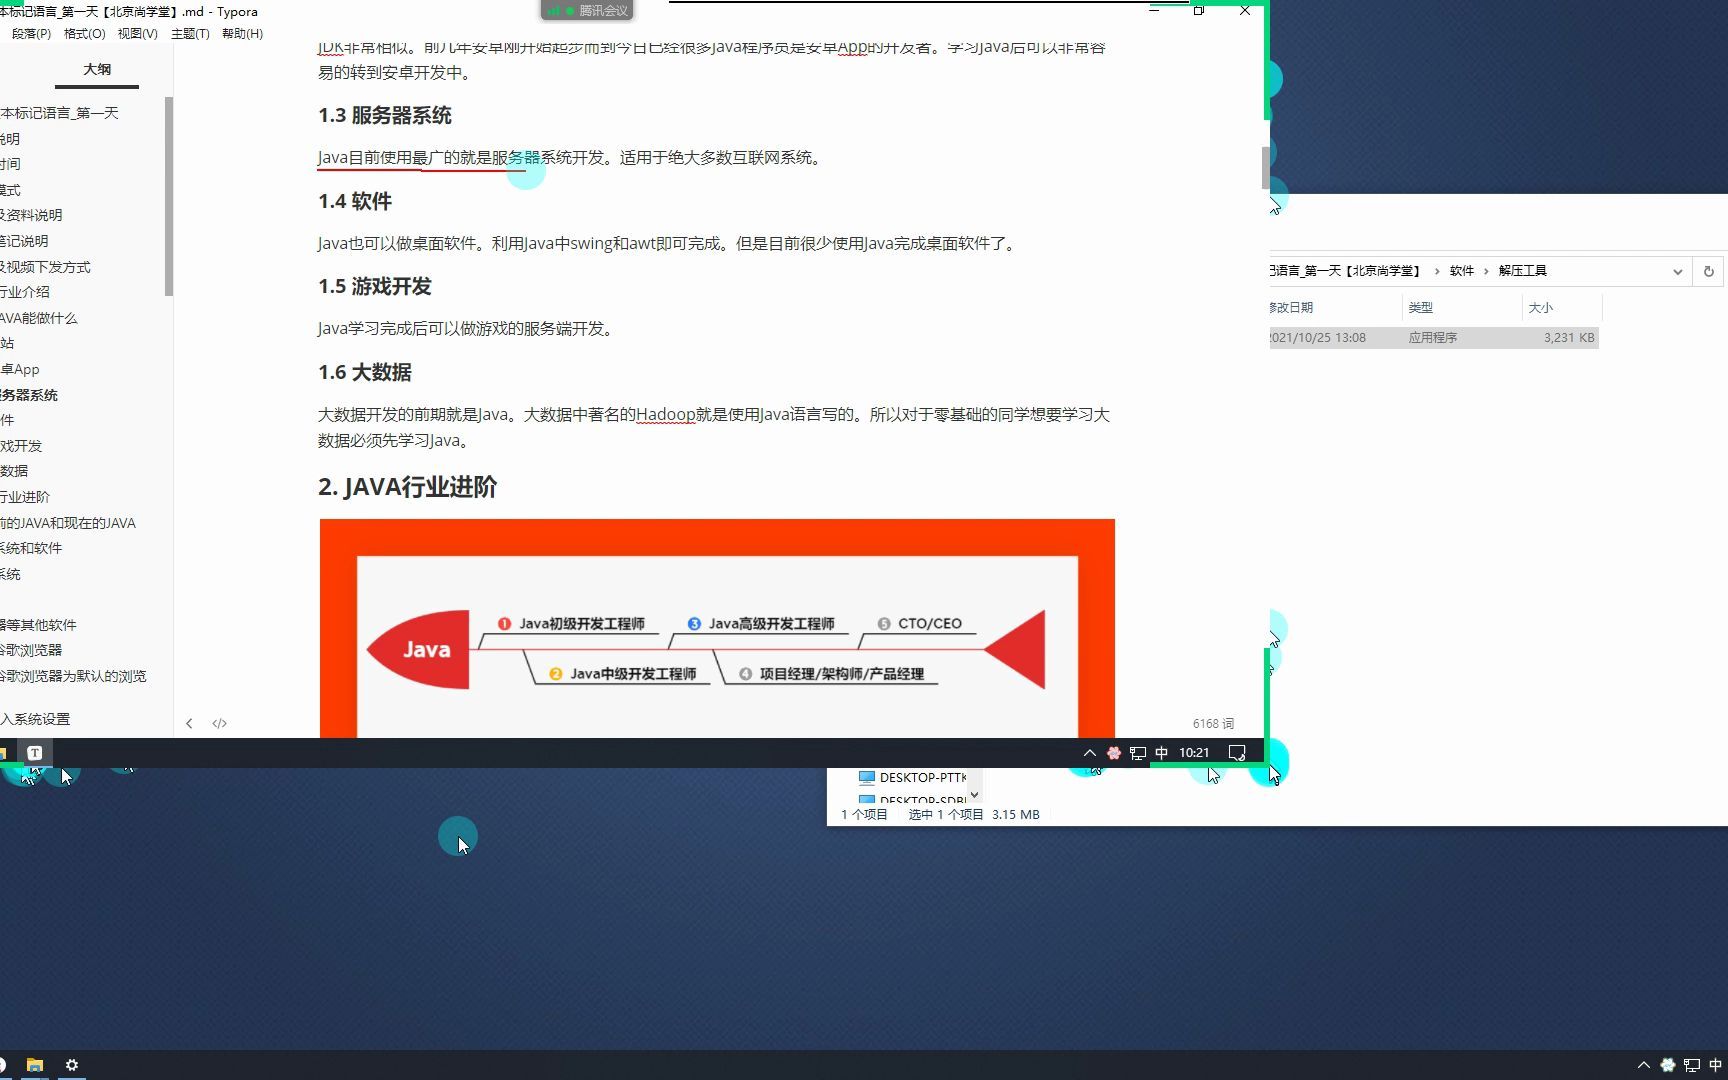
Task: Click the underlined word Hadoop
Action: point(666,414)
